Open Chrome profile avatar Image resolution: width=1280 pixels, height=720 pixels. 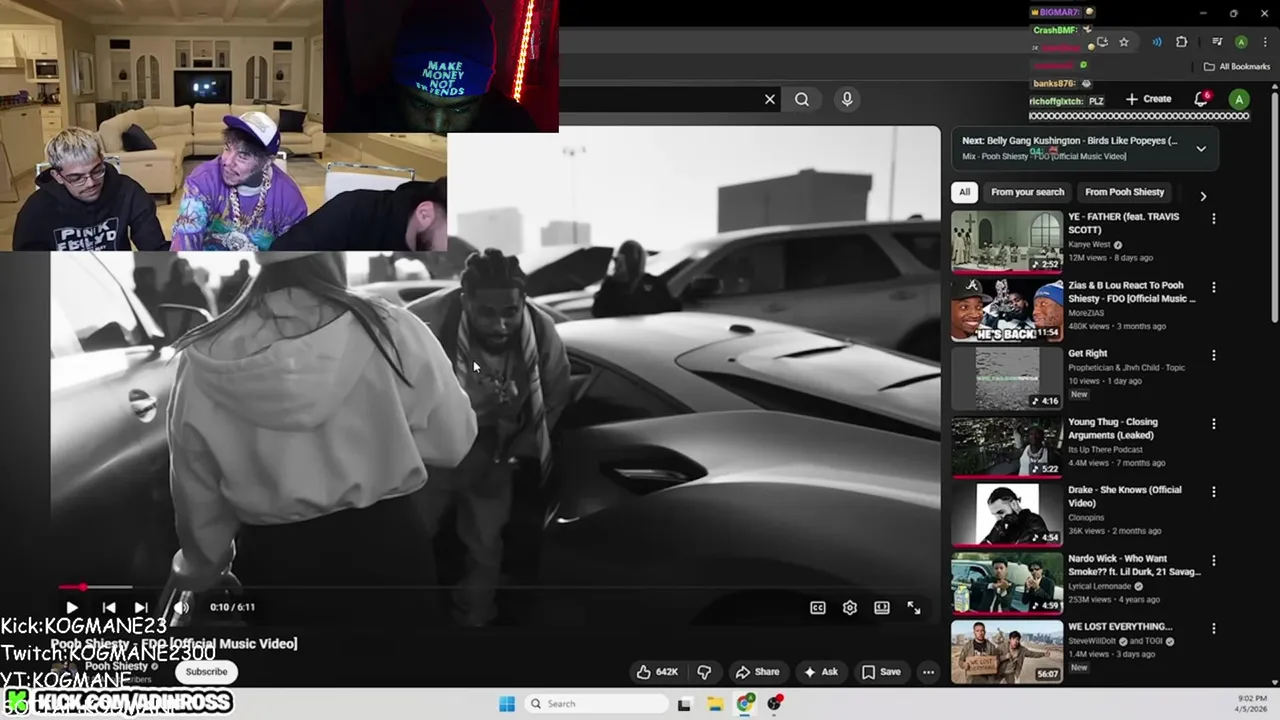coord(1241,42)
